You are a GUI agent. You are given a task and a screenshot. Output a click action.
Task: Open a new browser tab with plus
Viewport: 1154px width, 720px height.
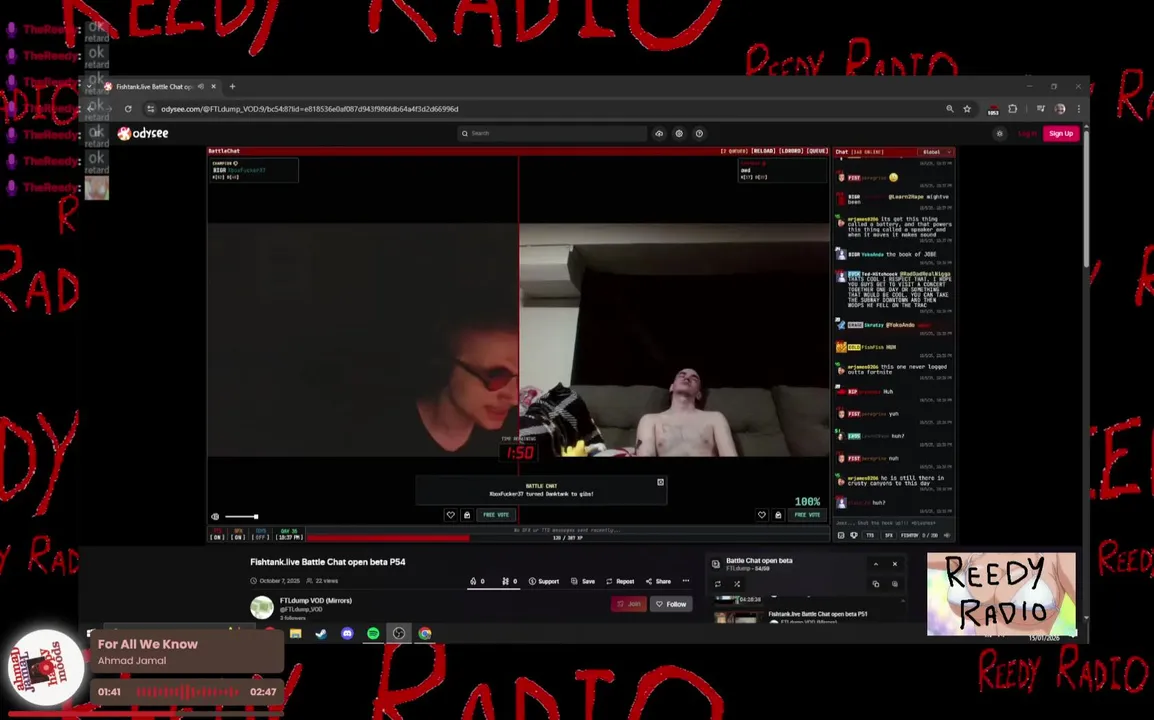tap(233, 86)
